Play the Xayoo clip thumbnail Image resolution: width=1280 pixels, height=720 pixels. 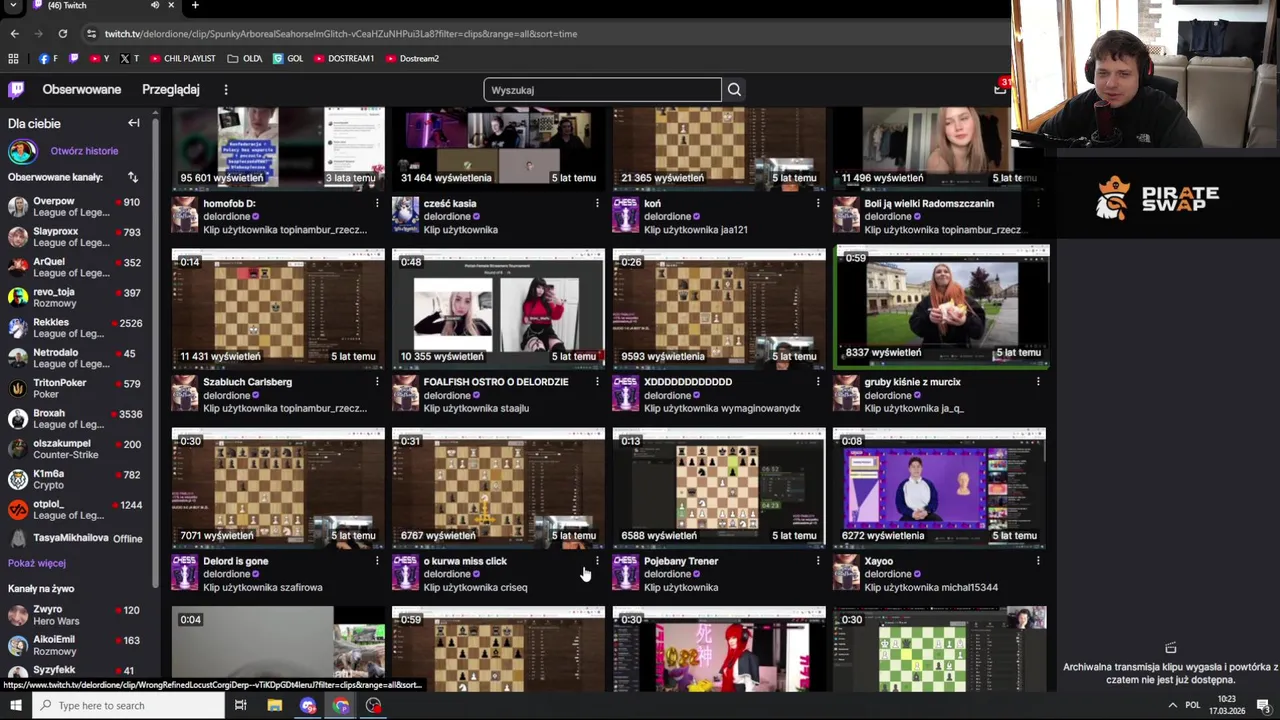point(939,488)
